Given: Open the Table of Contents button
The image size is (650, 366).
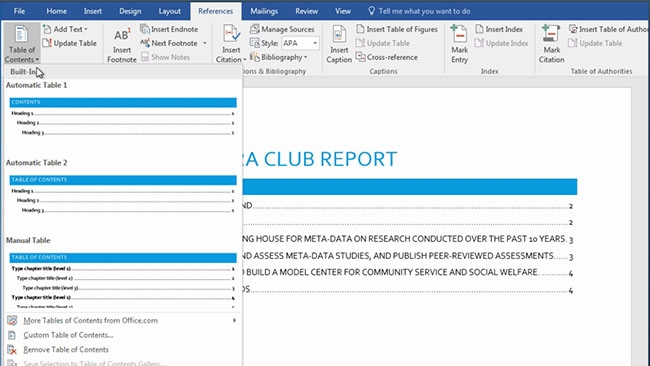Looking at the screenshot, I should tap(22, 44).
